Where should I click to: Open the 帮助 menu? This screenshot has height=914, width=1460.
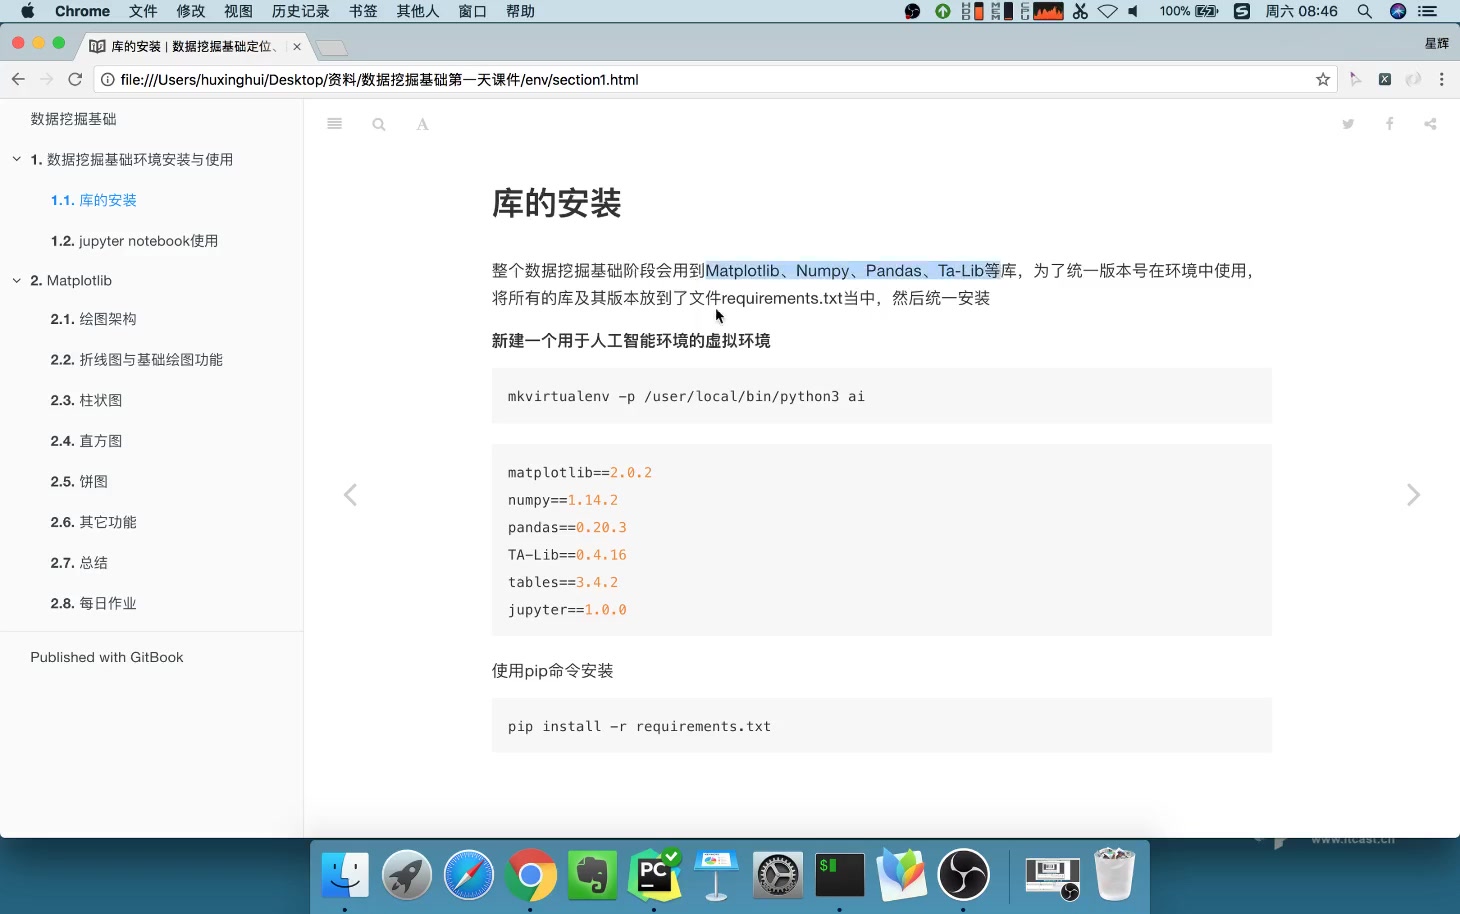coord(520,11)
